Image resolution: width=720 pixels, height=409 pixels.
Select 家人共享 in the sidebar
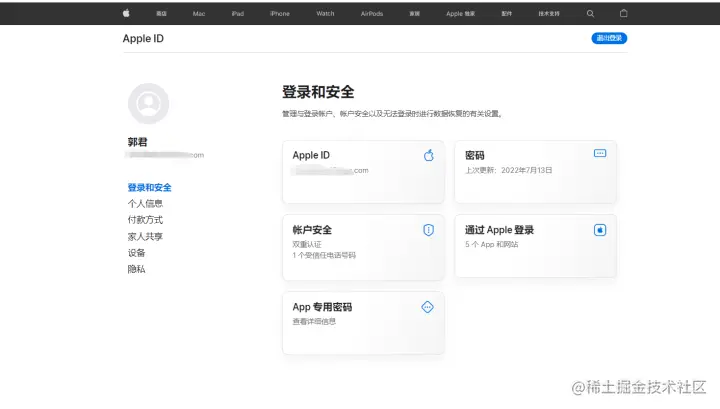click(x=145, y=236)
